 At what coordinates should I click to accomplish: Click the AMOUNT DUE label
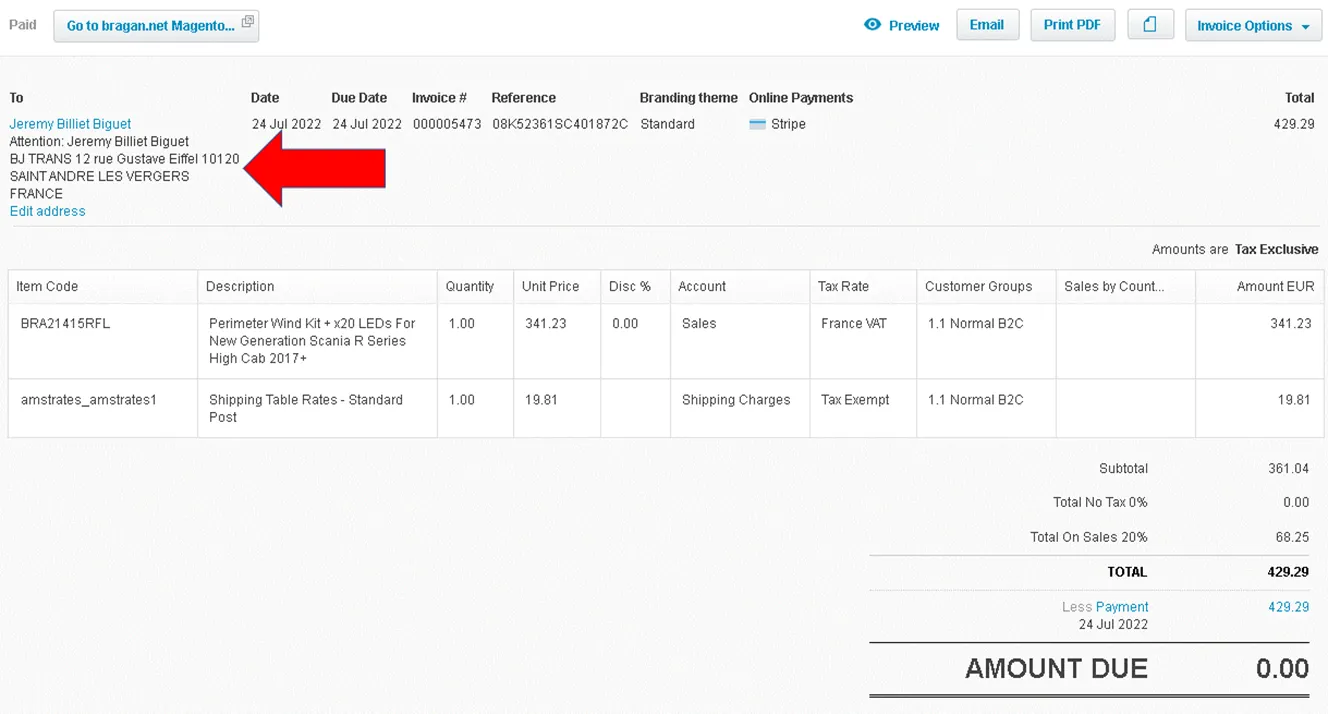point(1056,668)
